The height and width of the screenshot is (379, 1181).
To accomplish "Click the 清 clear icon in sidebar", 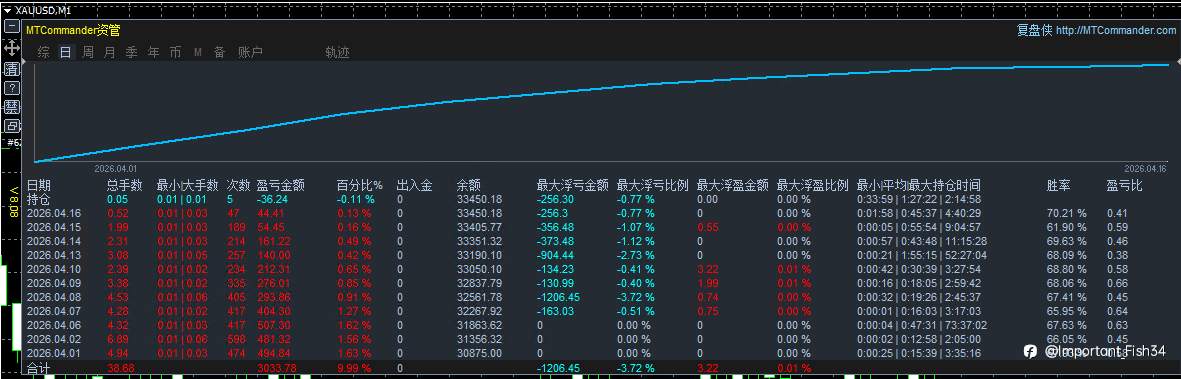I will tap(11, 69).
